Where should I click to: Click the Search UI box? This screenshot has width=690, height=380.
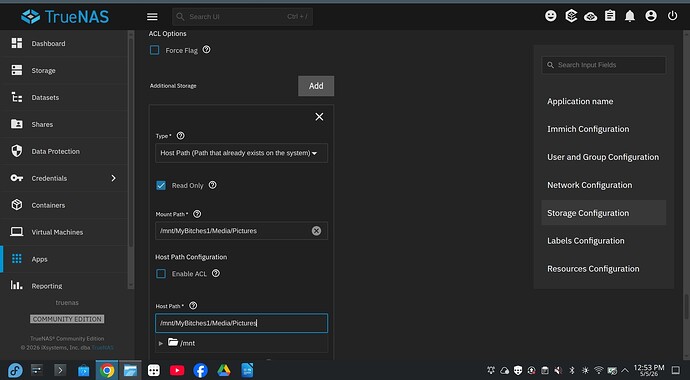[242, 17]
